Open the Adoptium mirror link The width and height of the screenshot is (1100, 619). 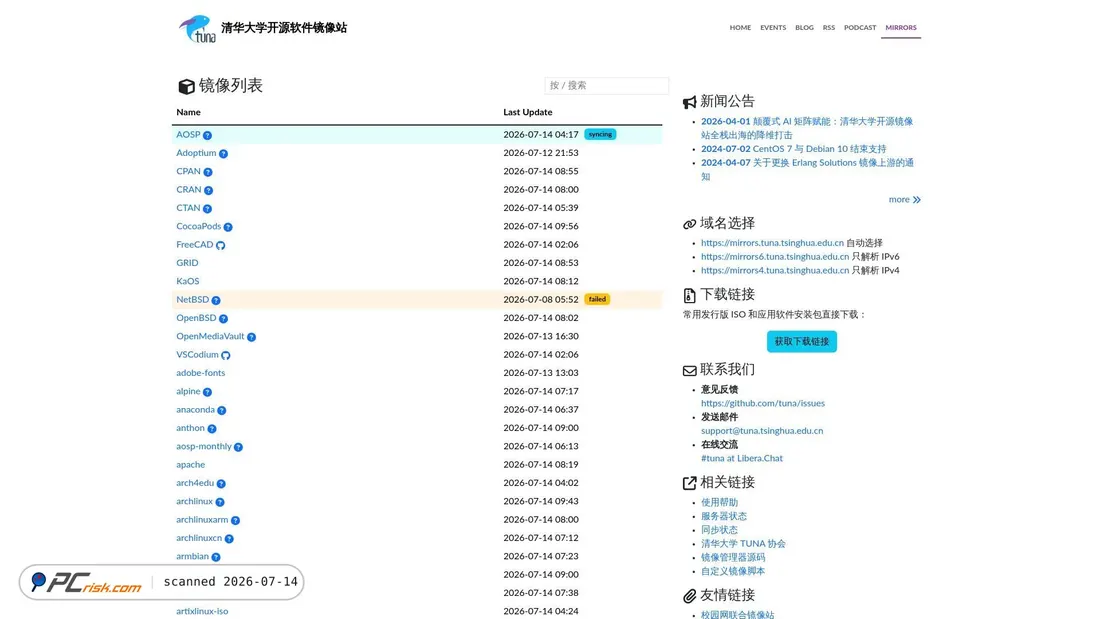click(196, 153)
